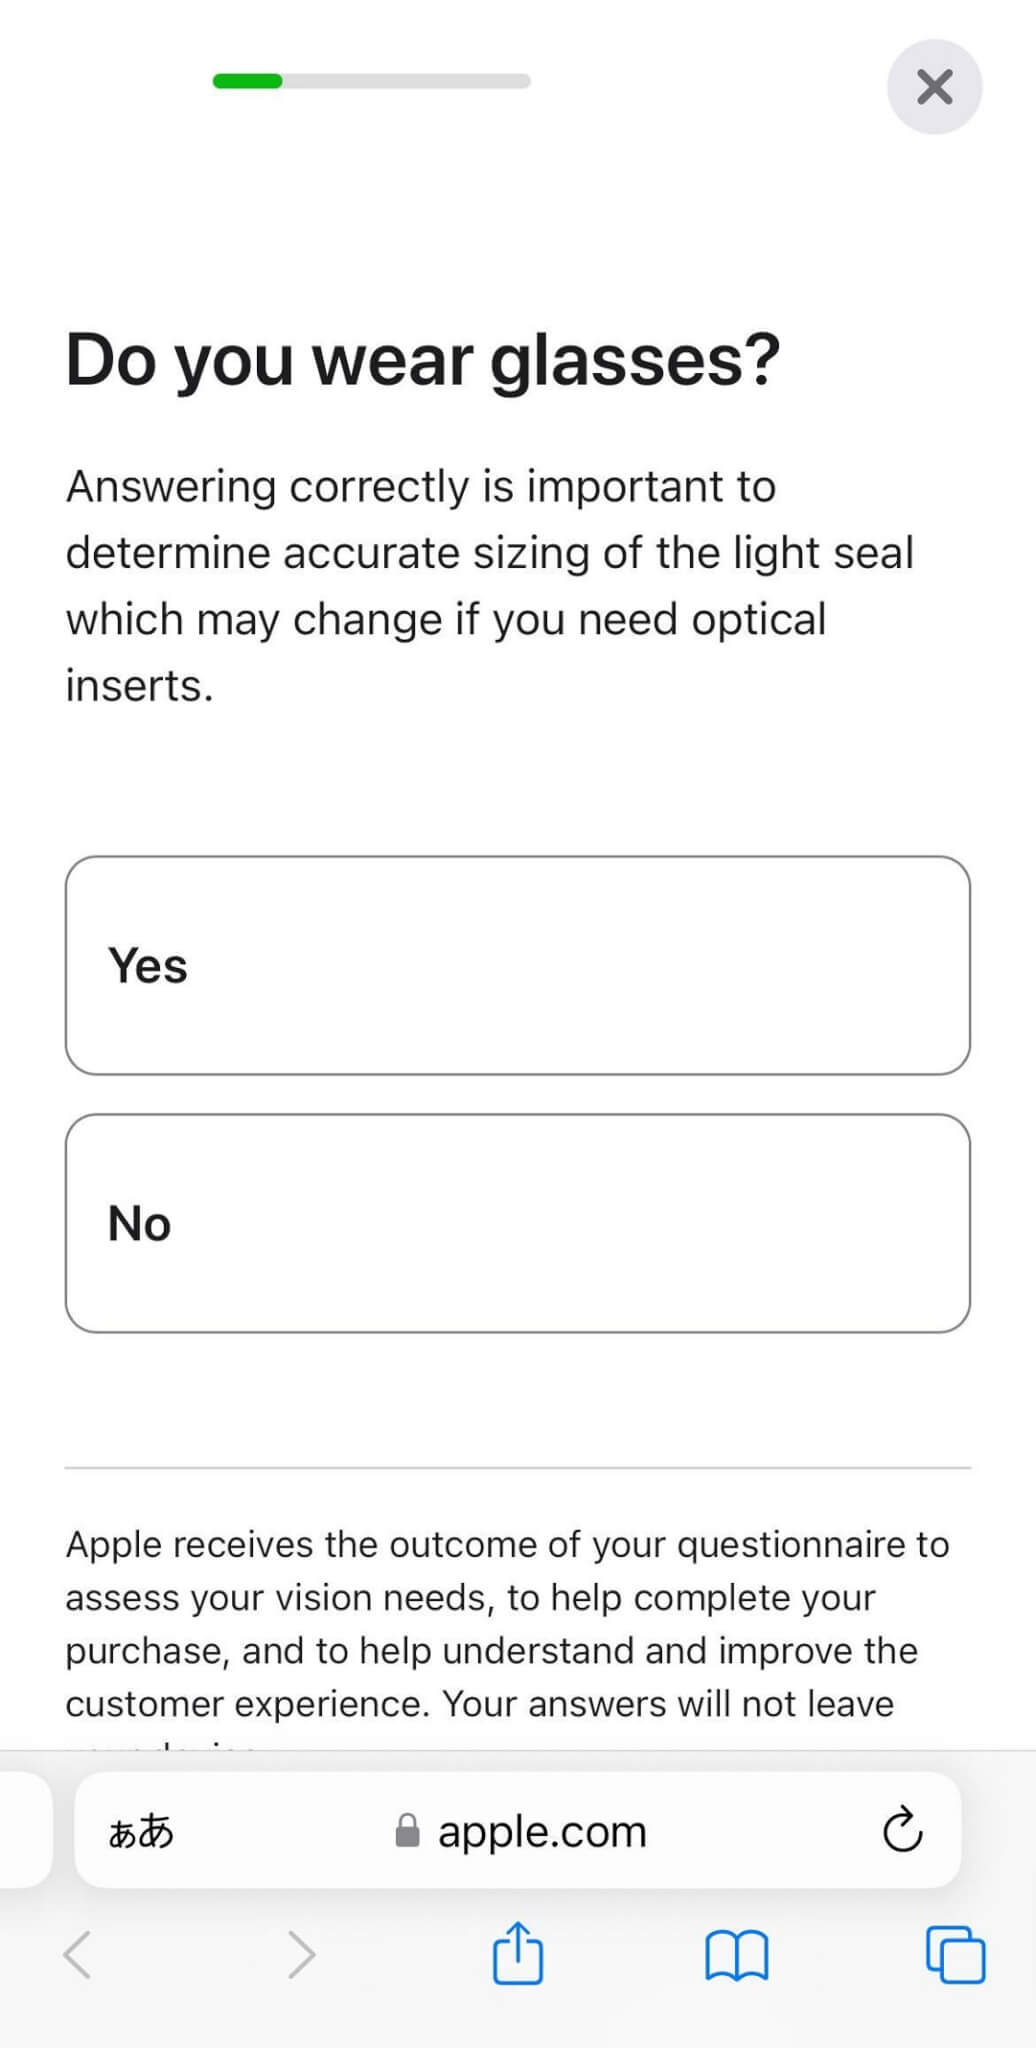Tap the divider line above privacy notice
Image resolution: width=1036 pixels, height=2048 pixels.
tap(517, 1468)
